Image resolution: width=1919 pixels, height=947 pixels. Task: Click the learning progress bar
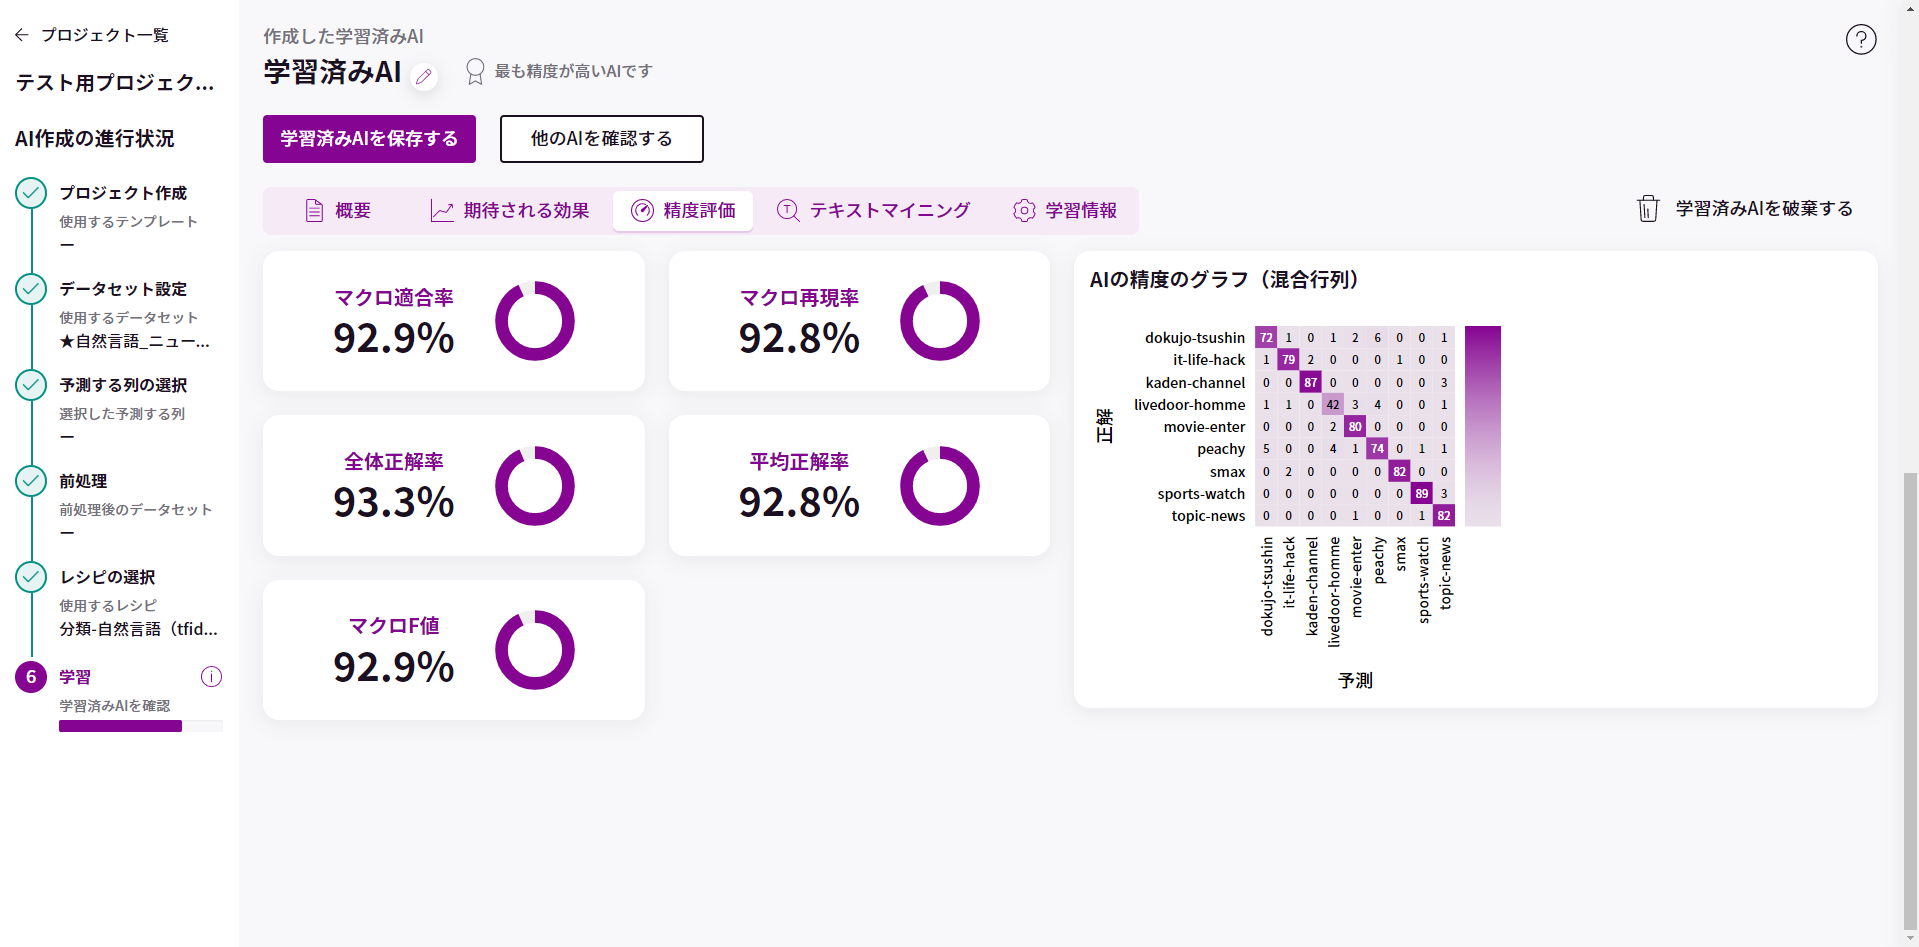[x=140, y=726]
